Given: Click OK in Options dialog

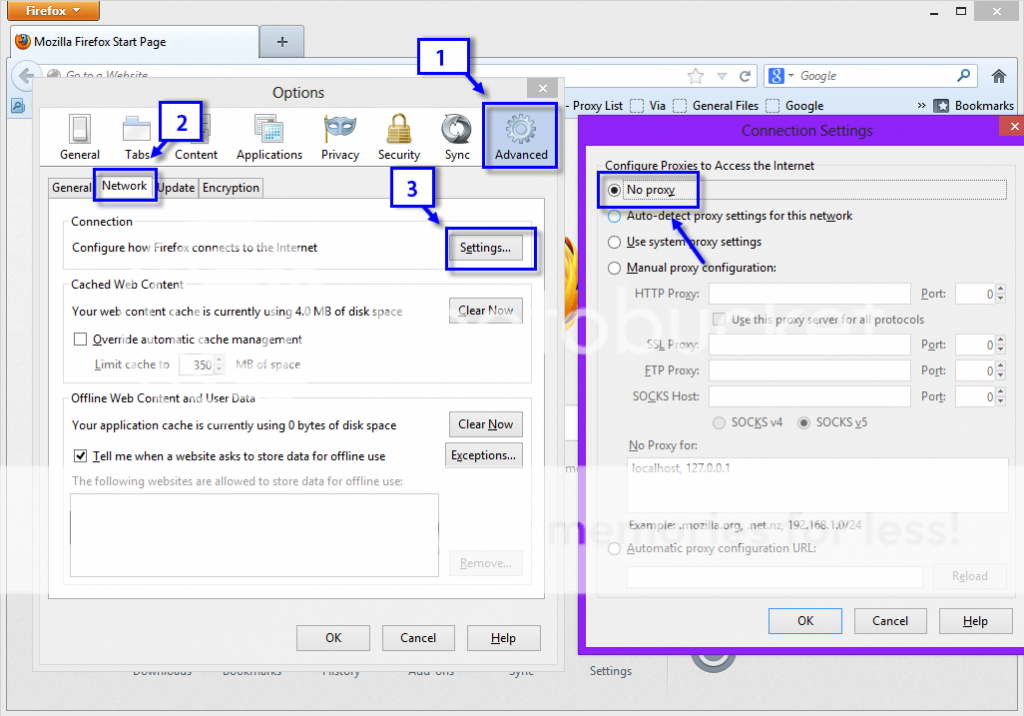Looking at the screenshot, I should pyautogui.click(x=333, y=638).
